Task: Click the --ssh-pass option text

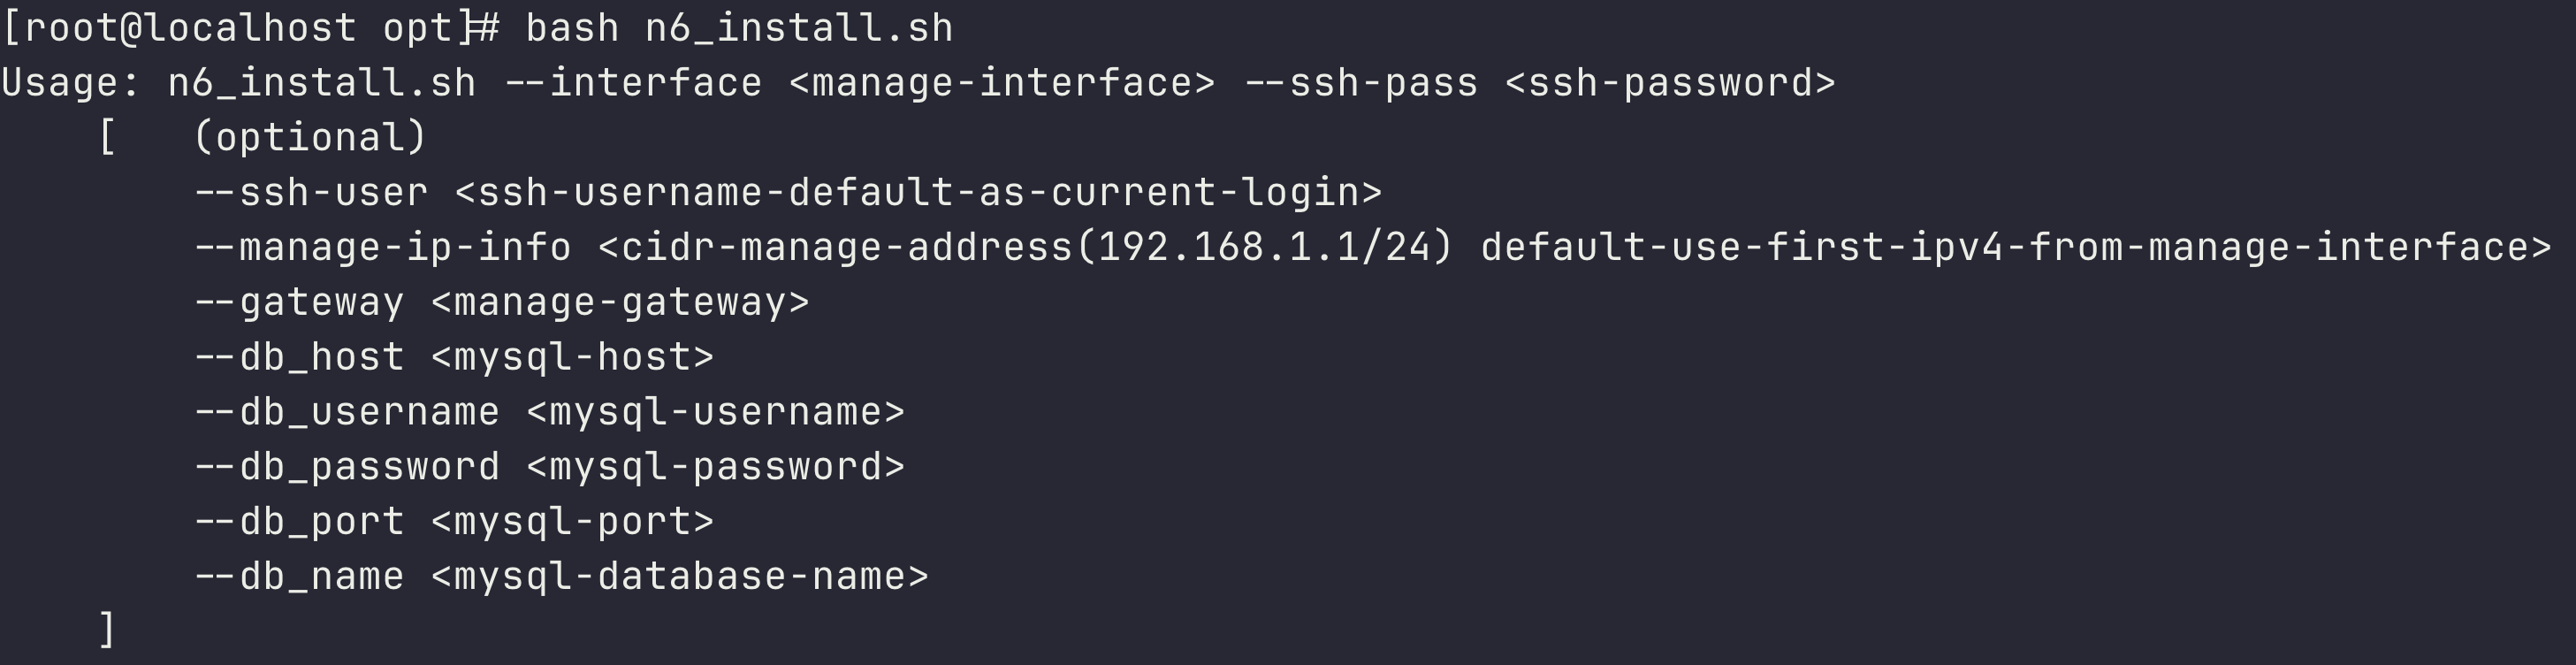Action: click(1360, 83)
